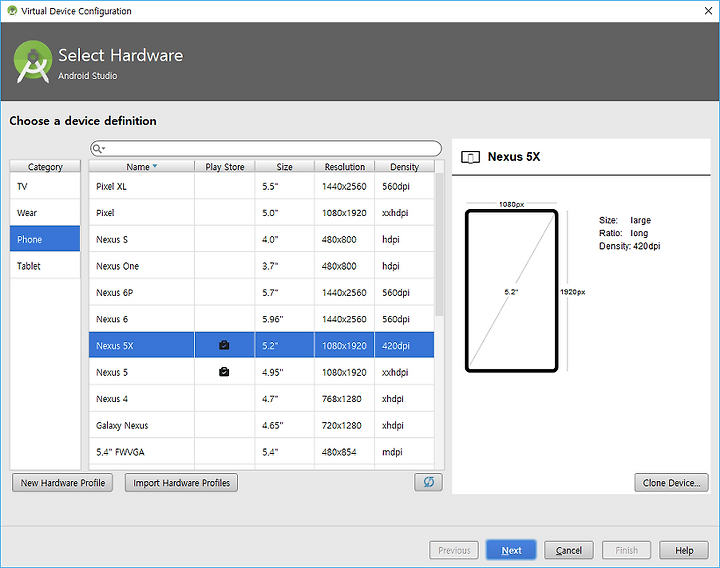Select the 5.4" FWVGA device row
The height and width of the screenshot is (568, 720).
261,452
